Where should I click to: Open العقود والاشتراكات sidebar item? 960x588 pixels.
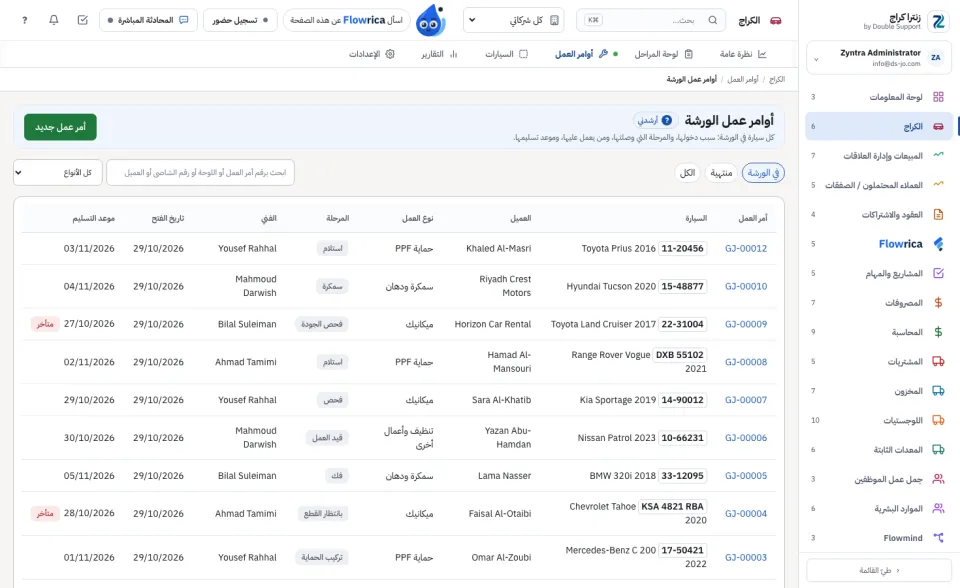pos(879,214)
